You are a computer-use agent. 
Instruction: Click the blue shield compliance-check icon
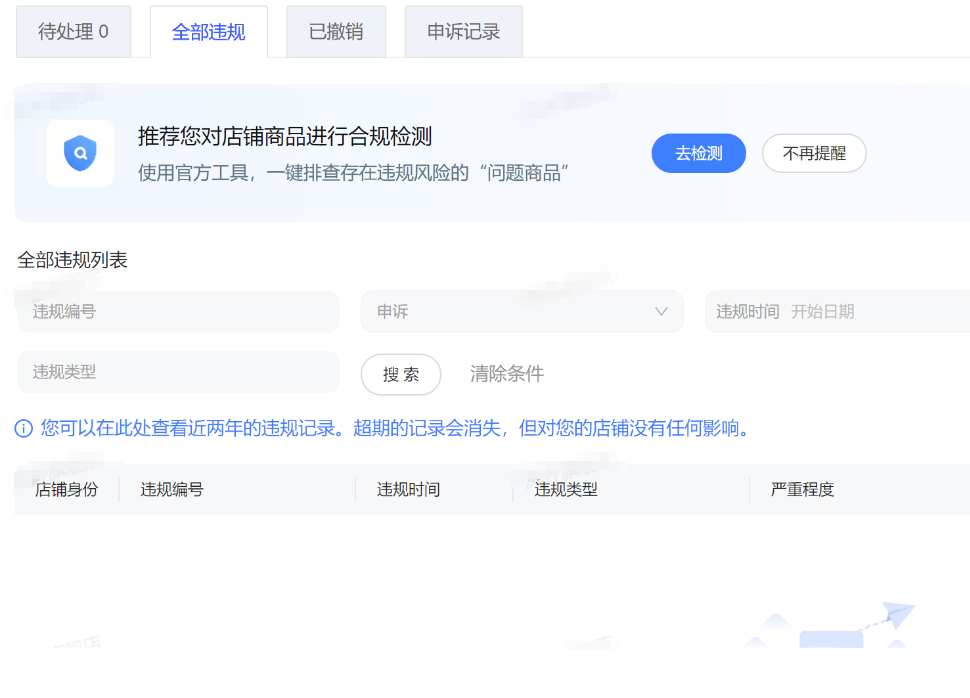(80, 154)
